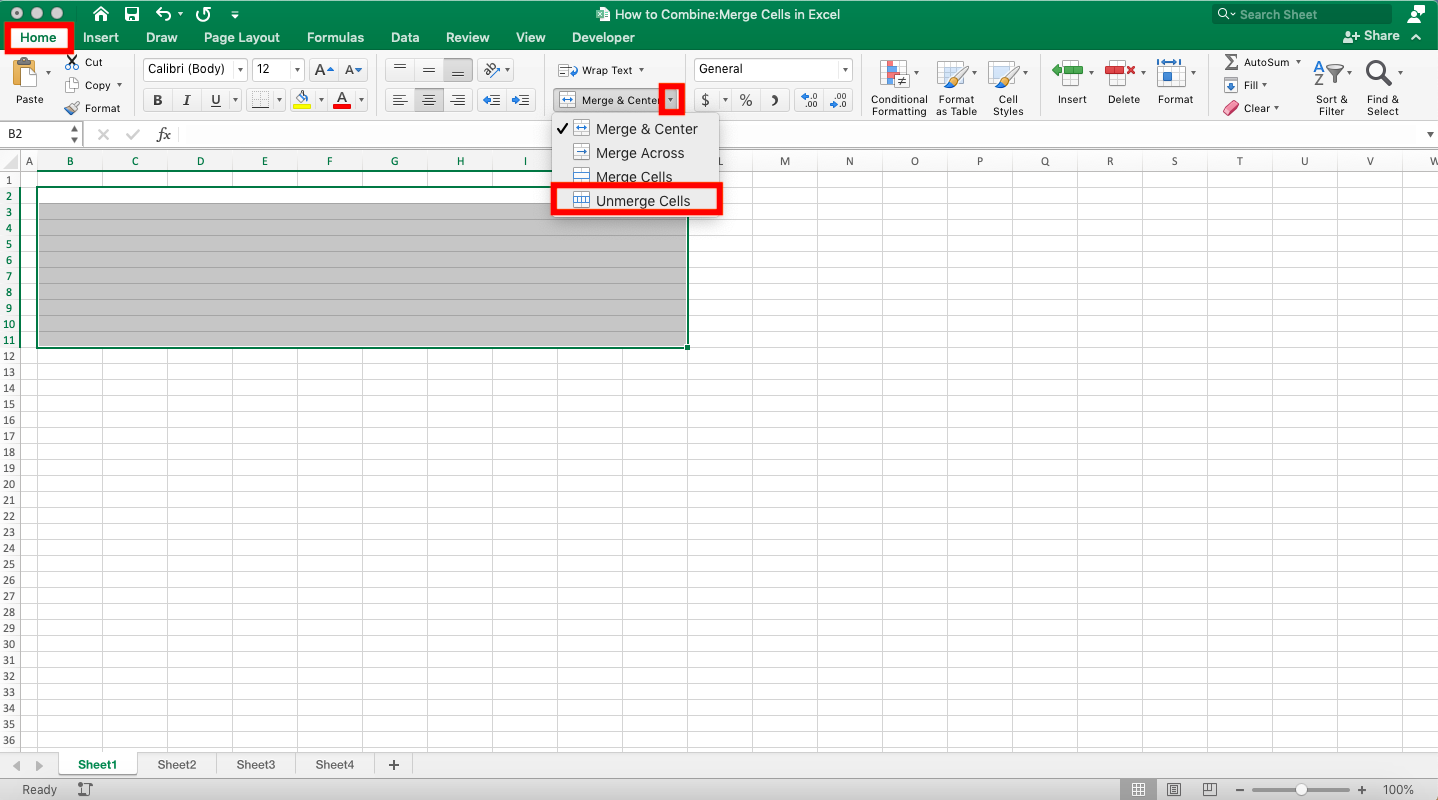
Task: Expand the formula bar chevron
Action: (1429, 134)
